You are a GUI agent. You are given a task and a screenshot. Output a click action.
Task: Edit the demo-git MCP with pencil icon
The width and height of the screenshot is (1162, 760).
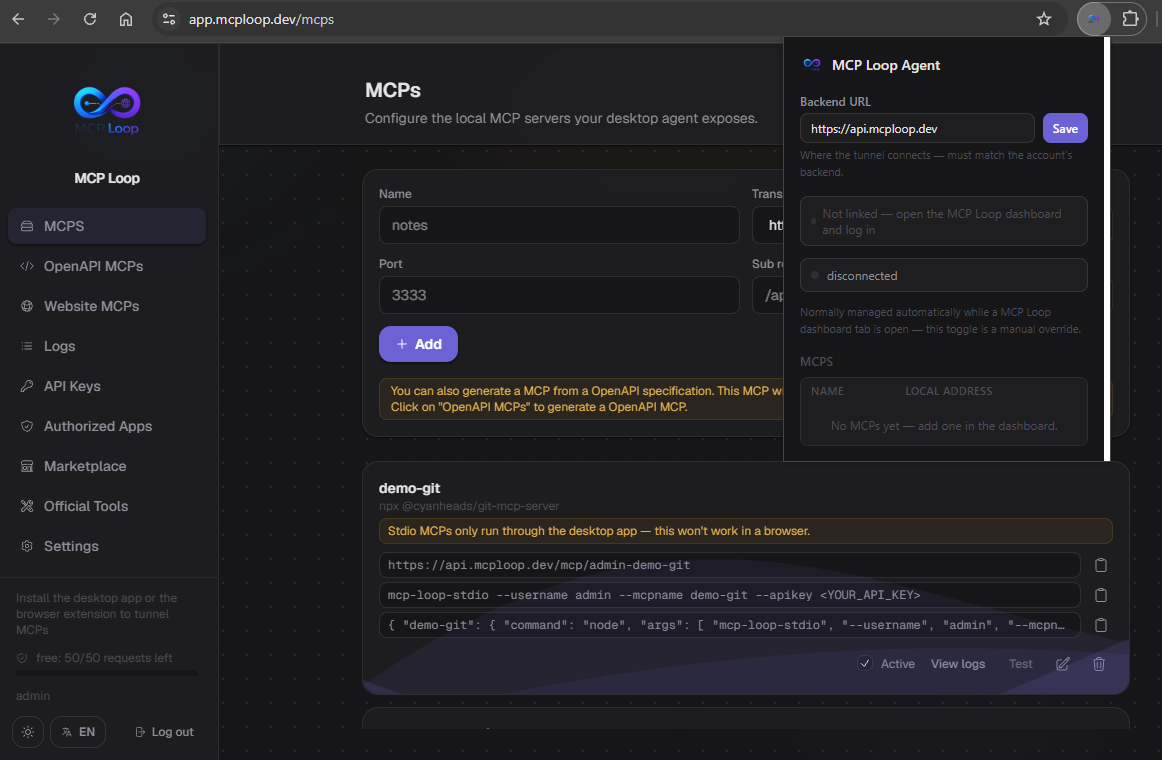(1063, 664)
